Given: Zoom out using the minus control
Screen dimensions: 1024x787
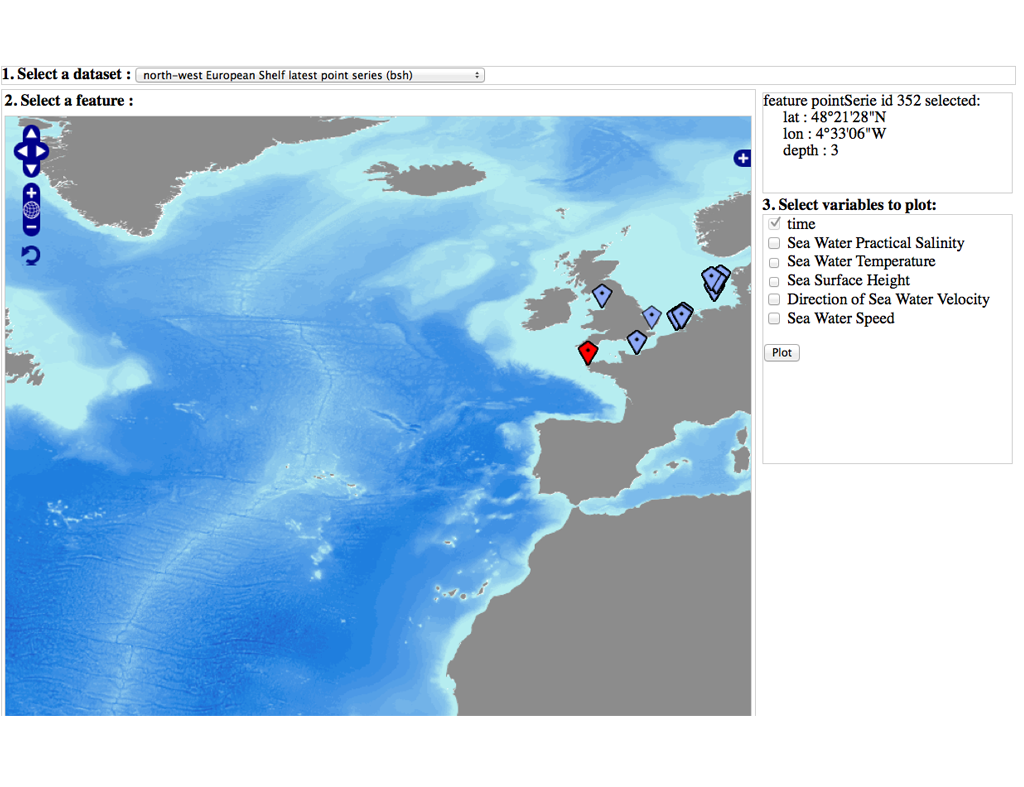Looking at the screenshot, I should point(31,227).
